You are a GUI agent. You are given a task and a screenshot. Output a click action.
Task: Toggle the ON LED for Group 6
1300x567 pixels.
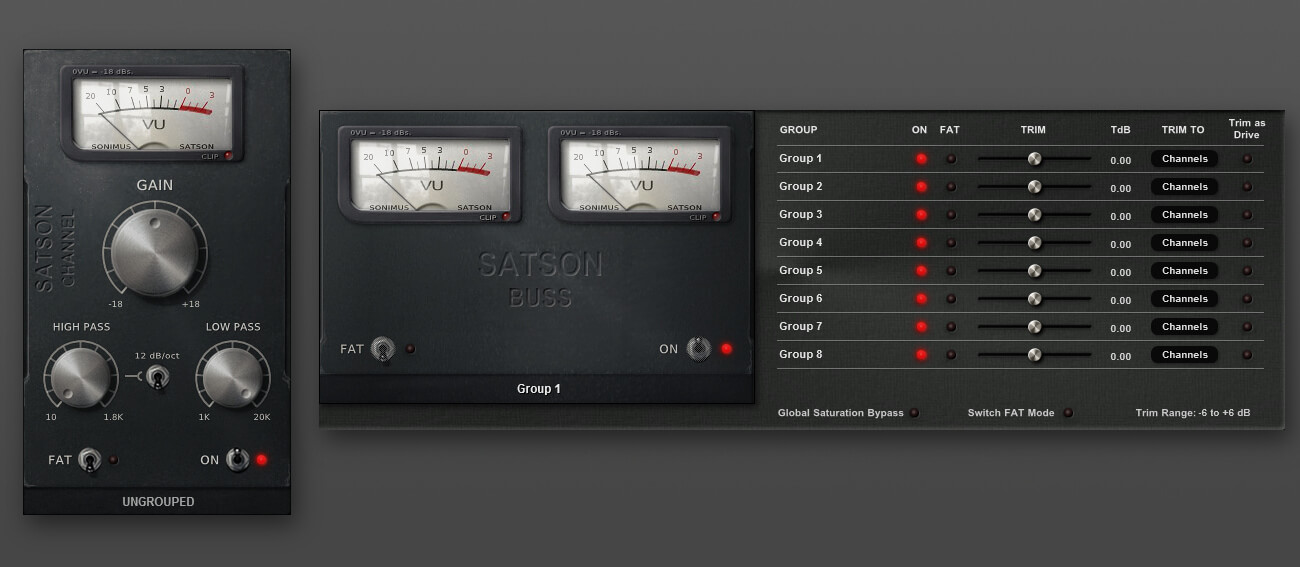(x=921, y=299)
